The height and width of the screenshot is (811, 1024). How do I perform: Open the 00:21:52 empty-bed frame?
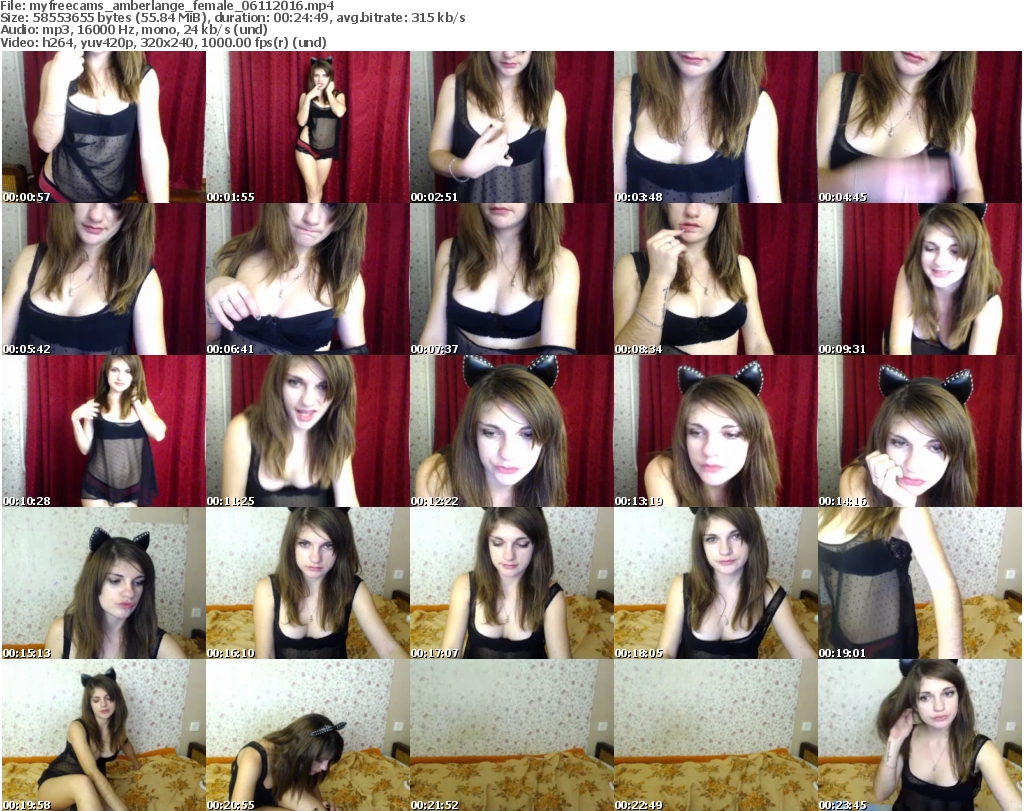pos(511,735)
